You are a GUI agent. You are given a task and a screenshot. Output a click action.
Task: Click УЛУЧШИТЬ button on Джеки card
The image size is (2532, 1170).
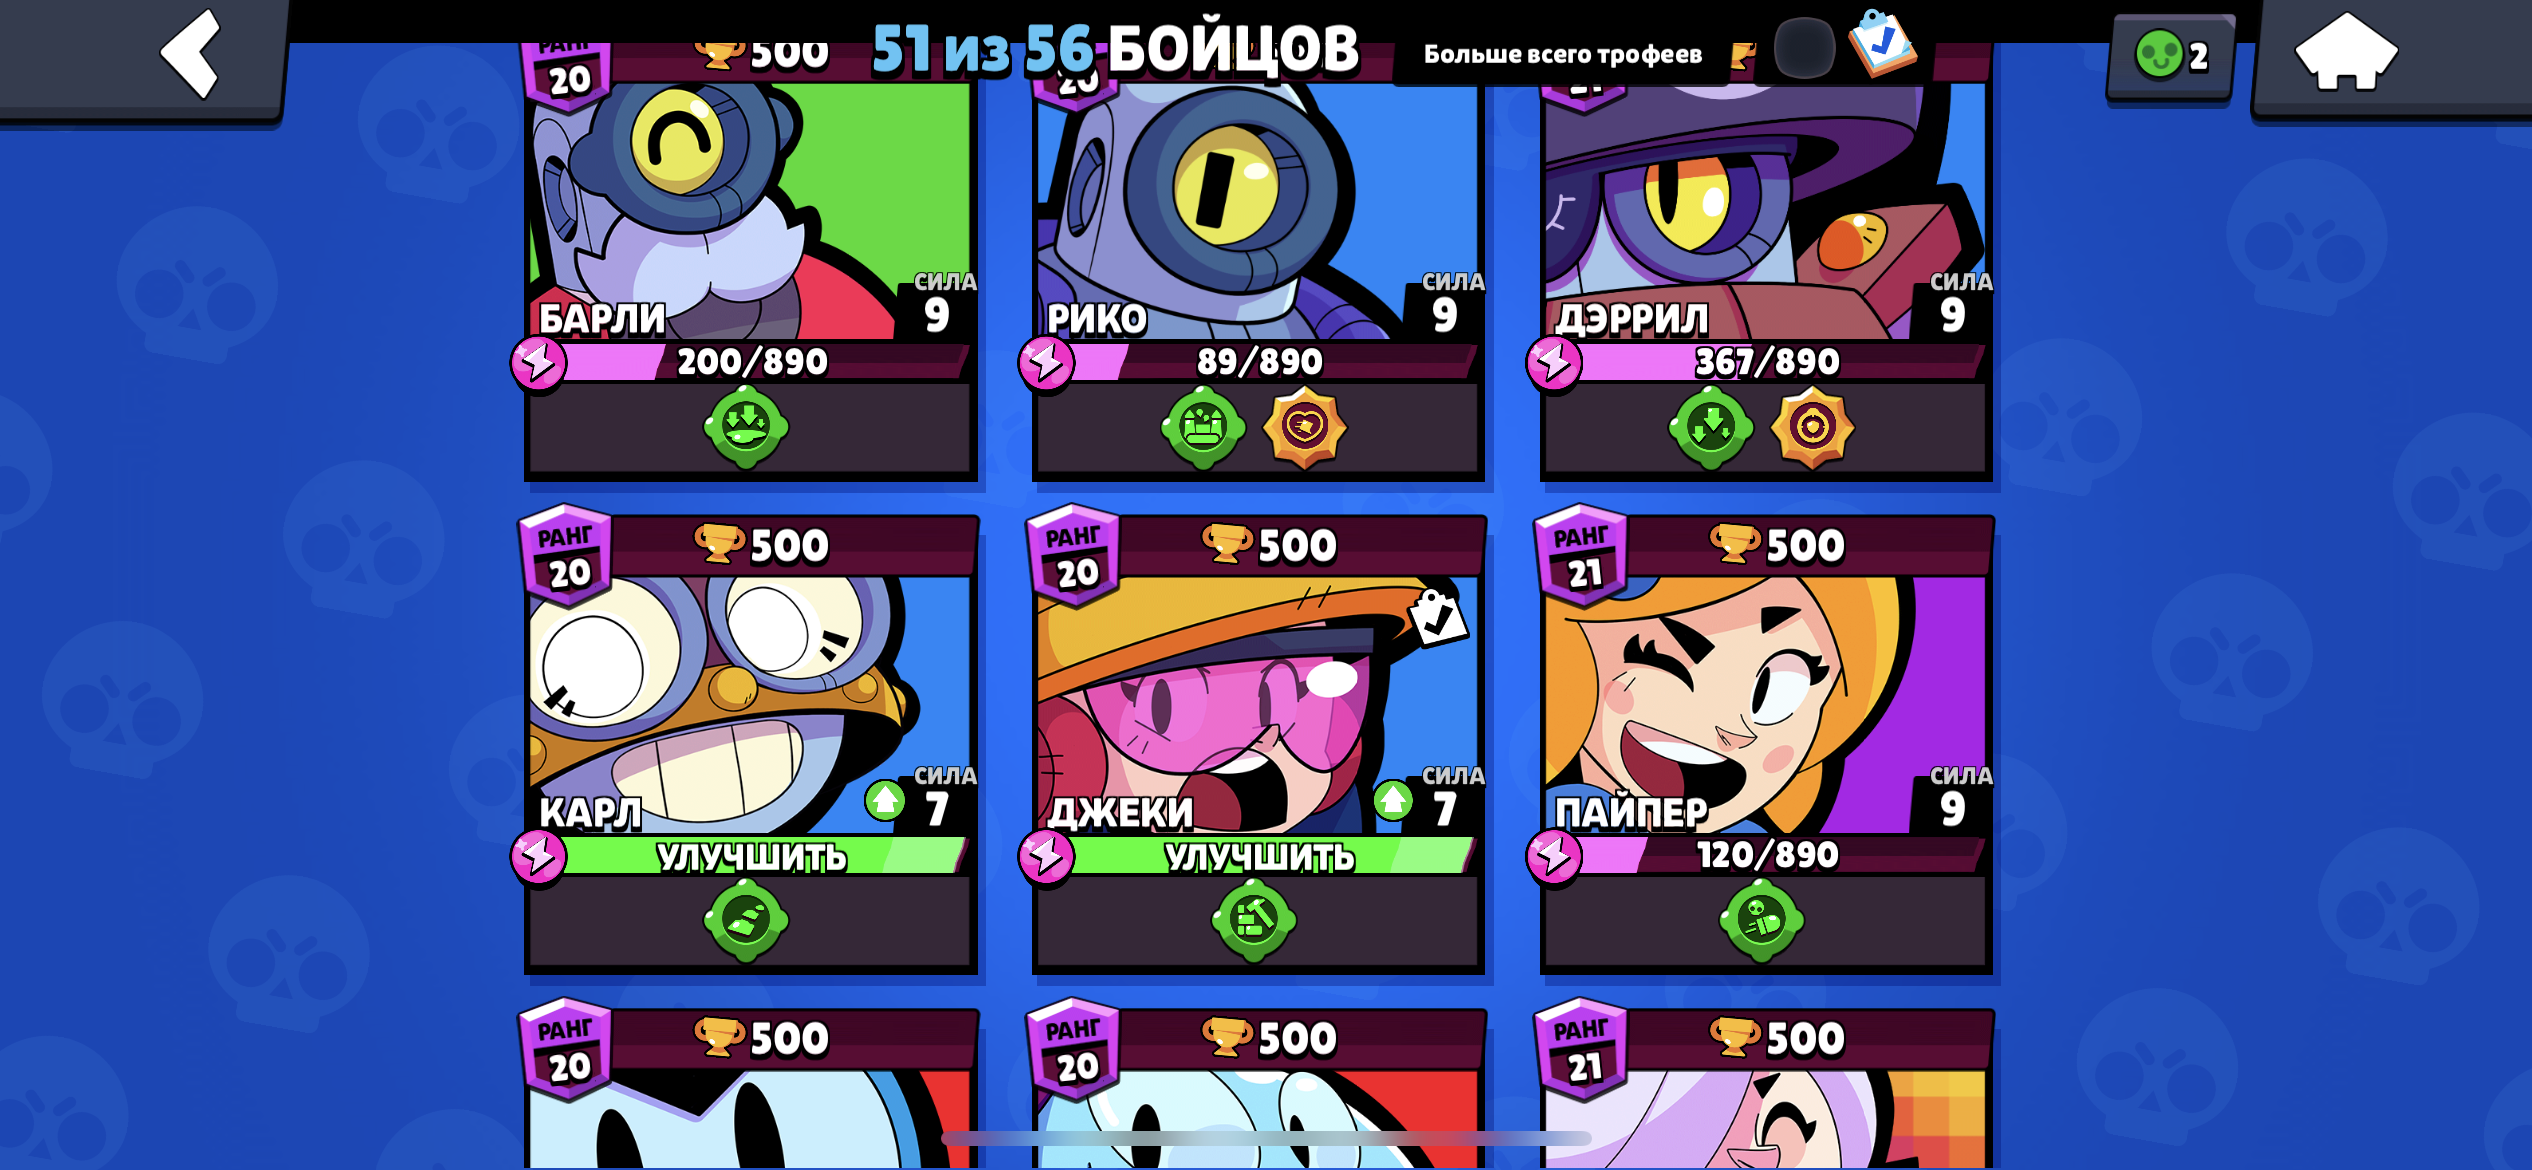1260,857
